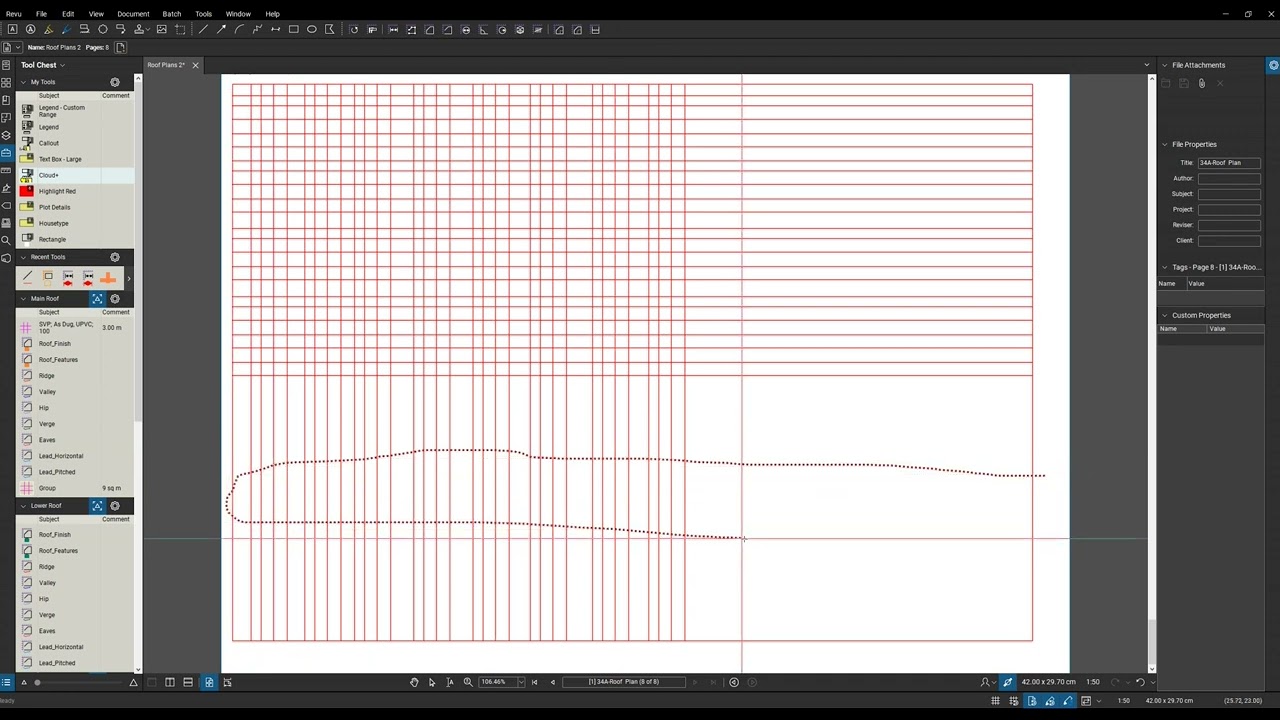
Task: Toggle the highlighted single page view mode
Action: (x=209, y=682)
